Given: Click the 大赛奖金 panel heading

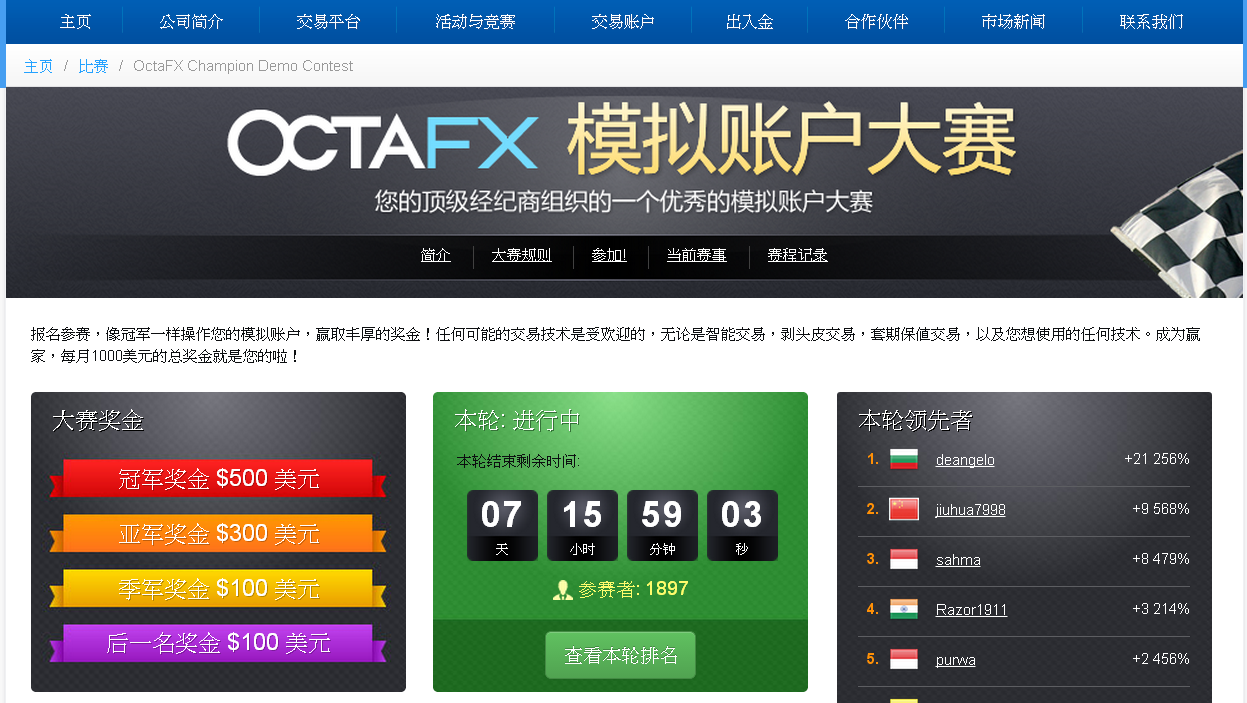Looking at the screenshot, I should [98, 421].
